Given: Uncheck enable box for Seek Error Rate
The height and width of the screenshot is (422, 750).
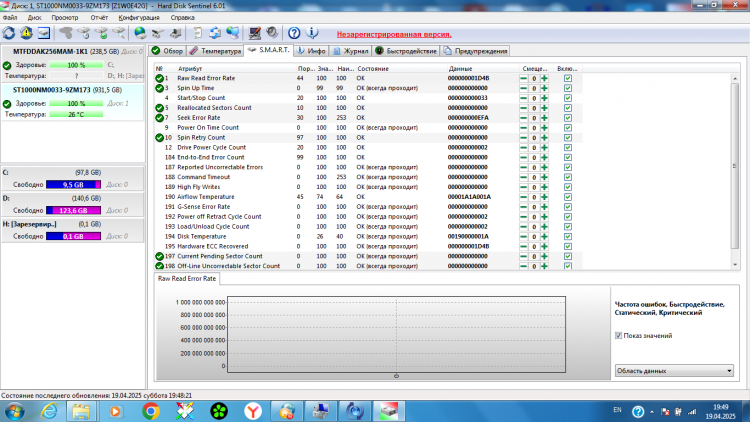Looking at the screenshot, I should [568, 118].
